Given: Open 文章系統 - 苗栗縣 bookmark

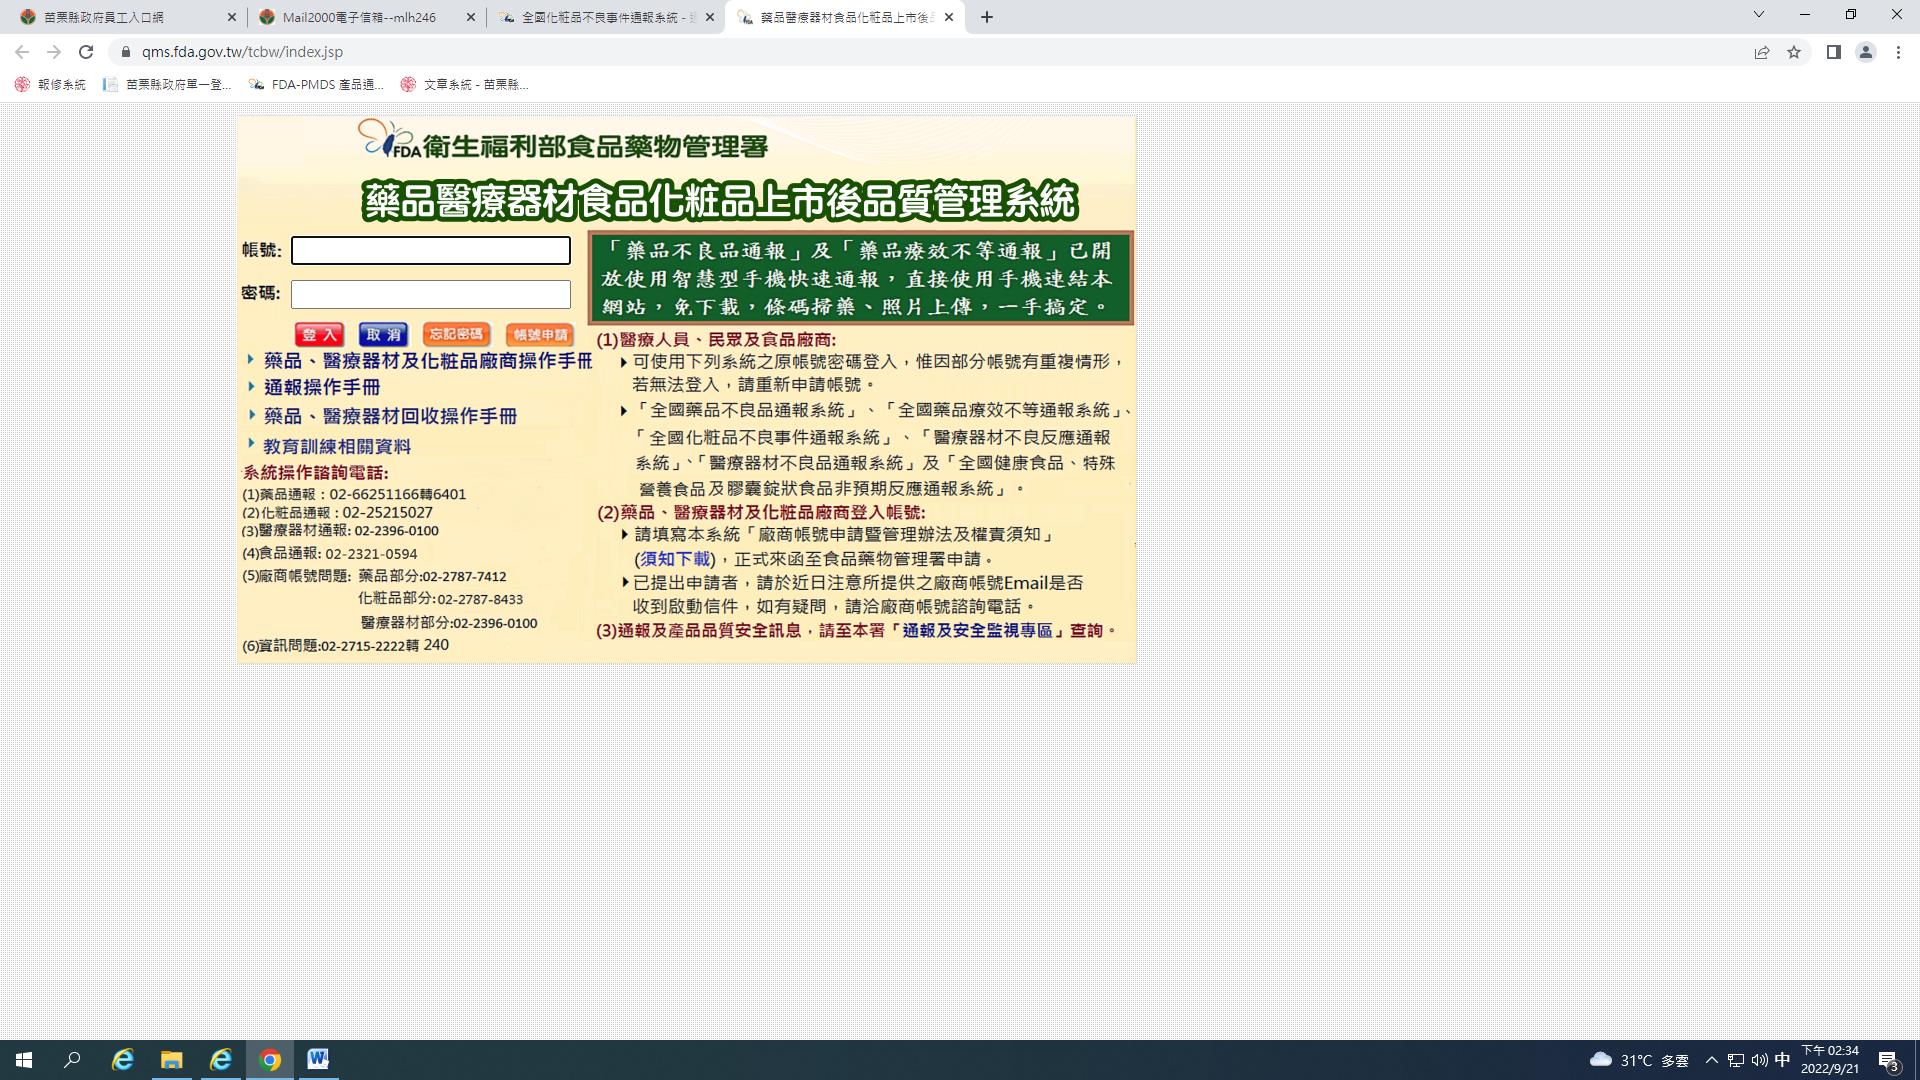Looking at the screenshot, I should point(464,85).
